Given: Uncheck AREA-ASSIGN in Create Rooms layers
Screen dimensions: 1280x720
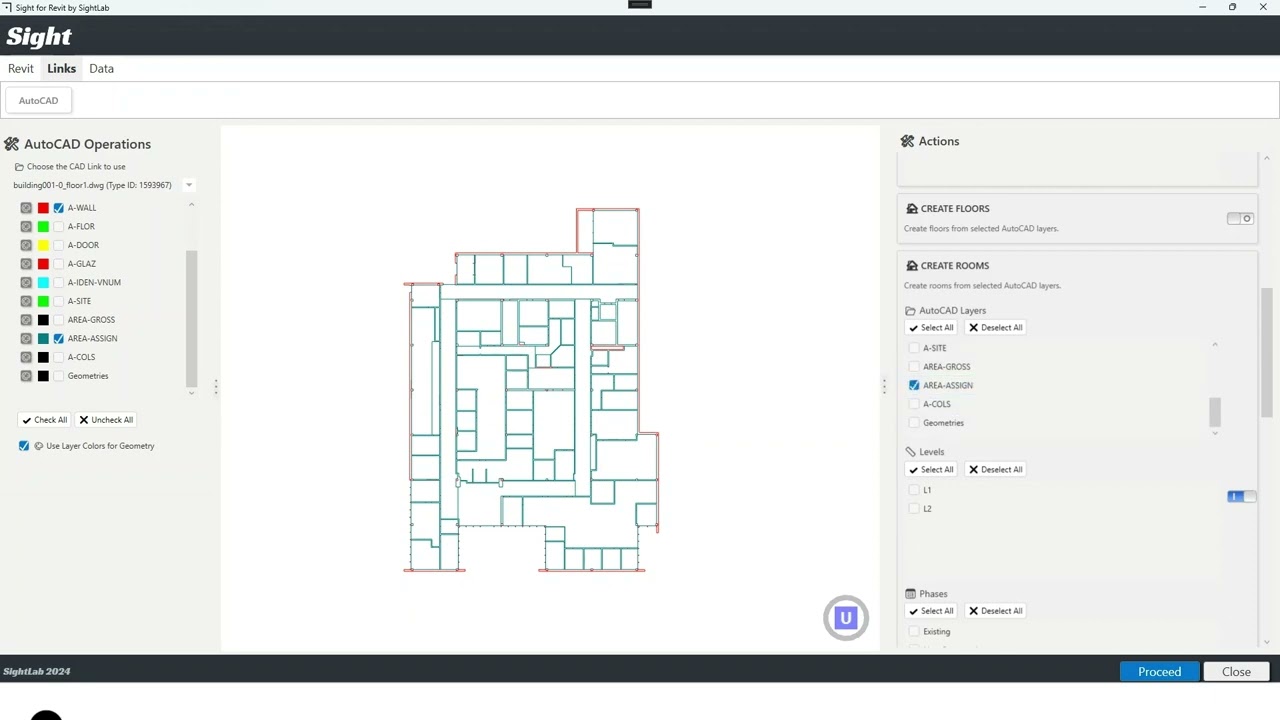Looking at the screenshot, I should coord(914,386).
